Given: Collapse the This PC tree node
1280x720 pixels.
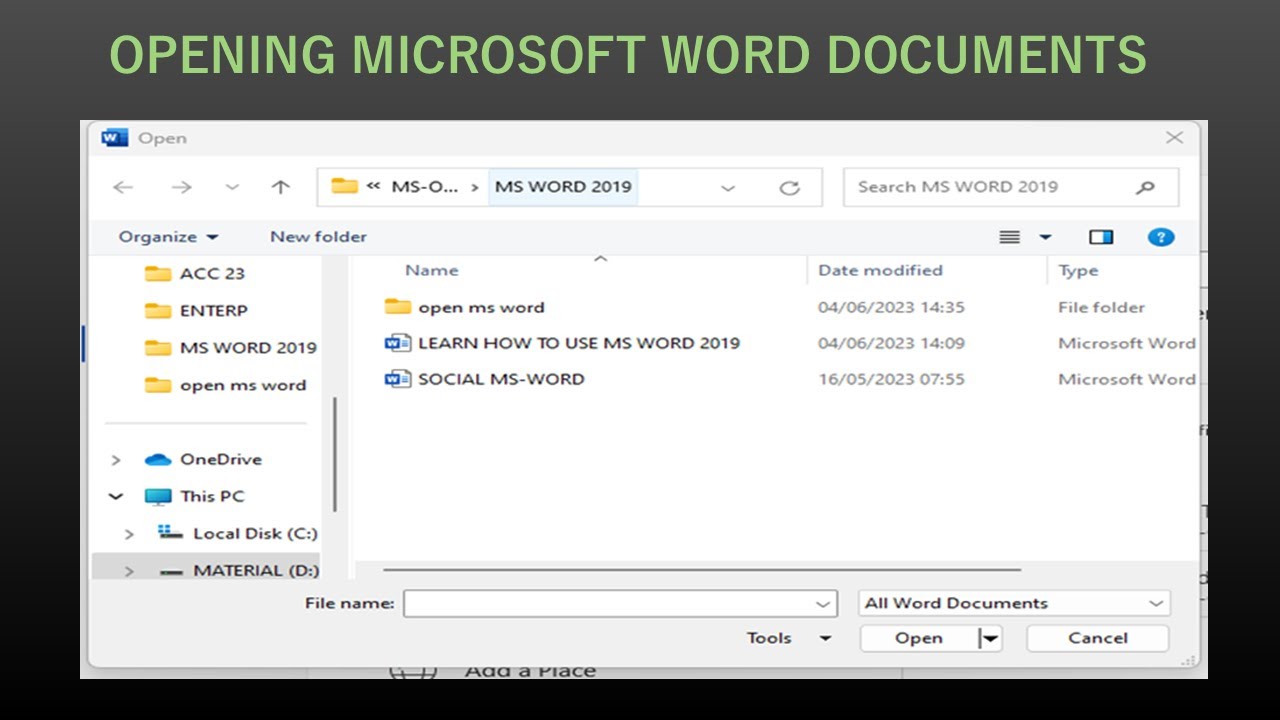Looking at the screenshot, I should [116, 496].
